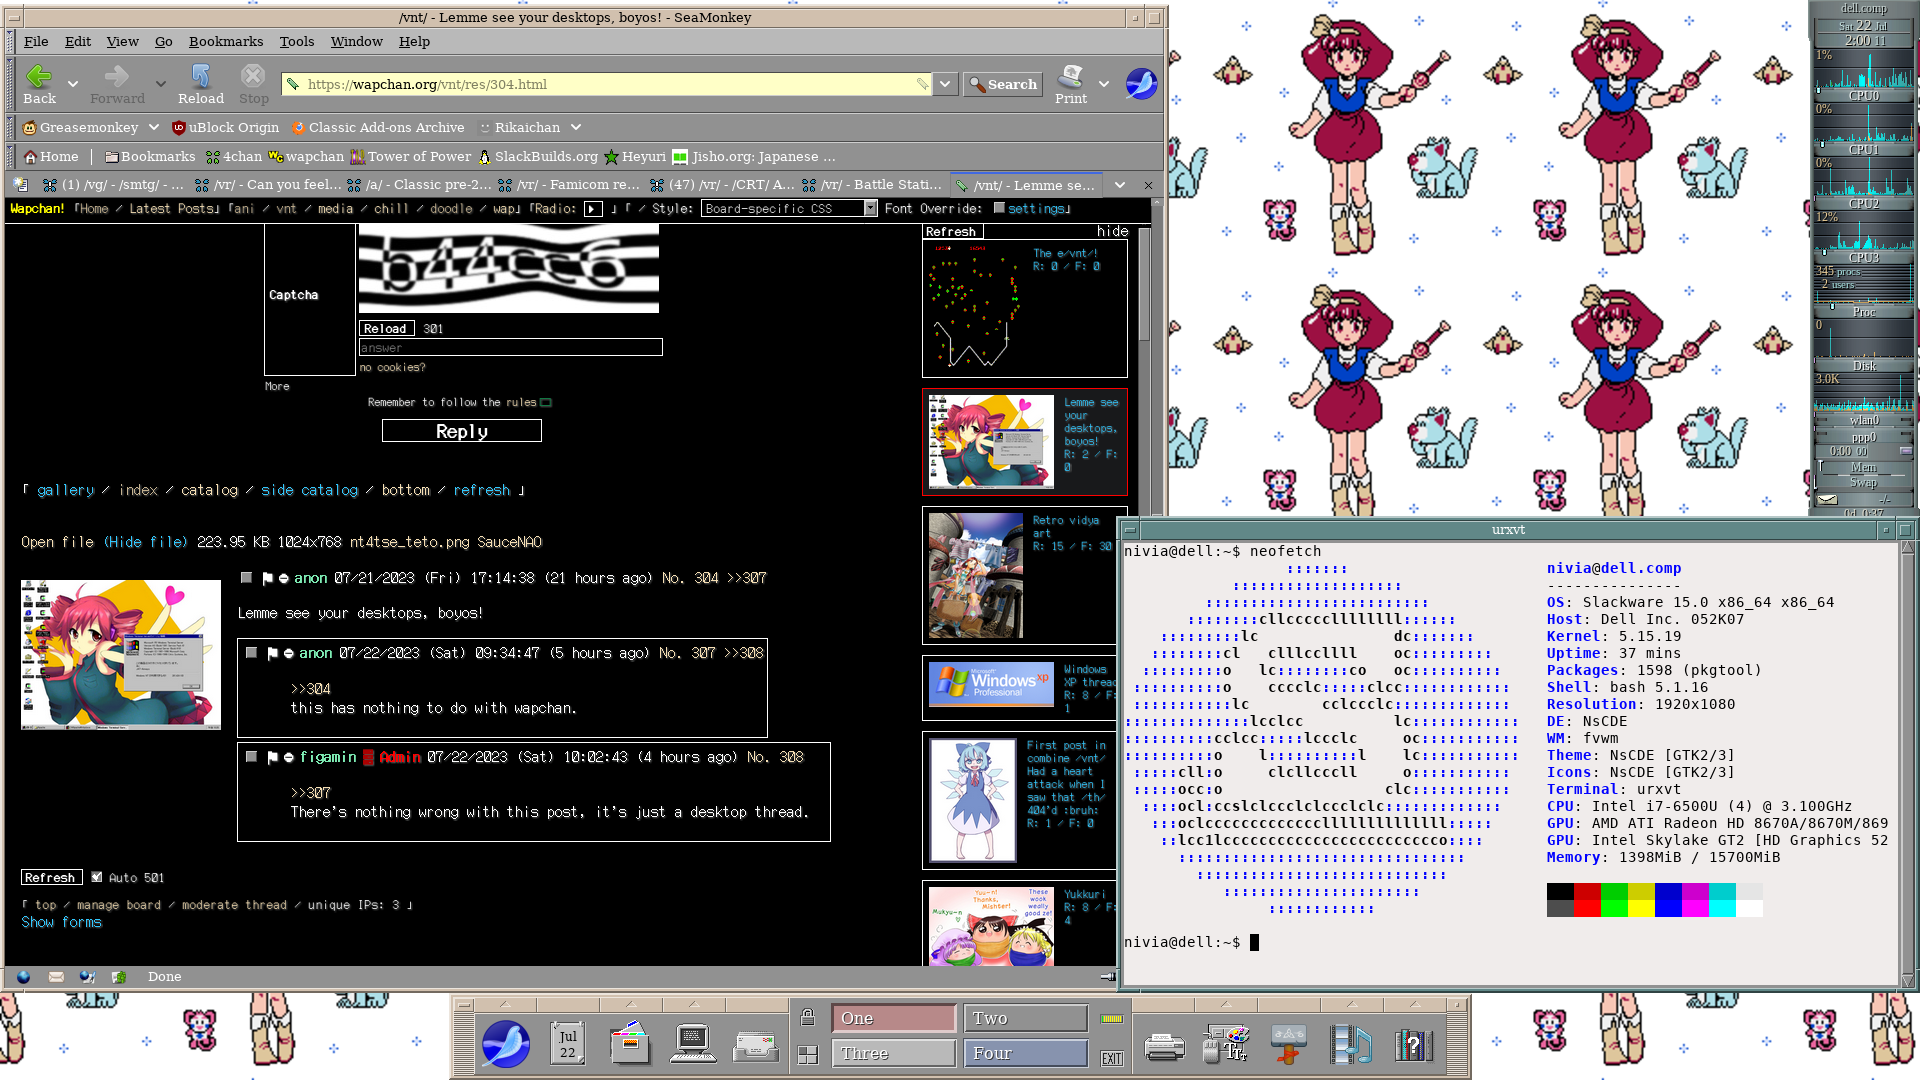Open the Board-specific CSS style dropdown
Image resolution: width=1920 pixels, height=1080 pixels.
[789, 208]
